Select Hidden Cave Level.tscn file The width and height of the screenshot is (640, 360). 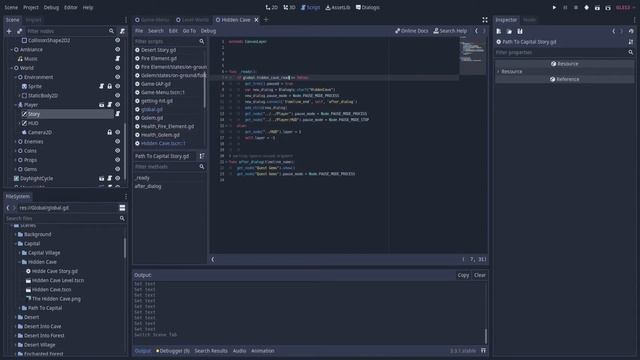pos(58,280)
